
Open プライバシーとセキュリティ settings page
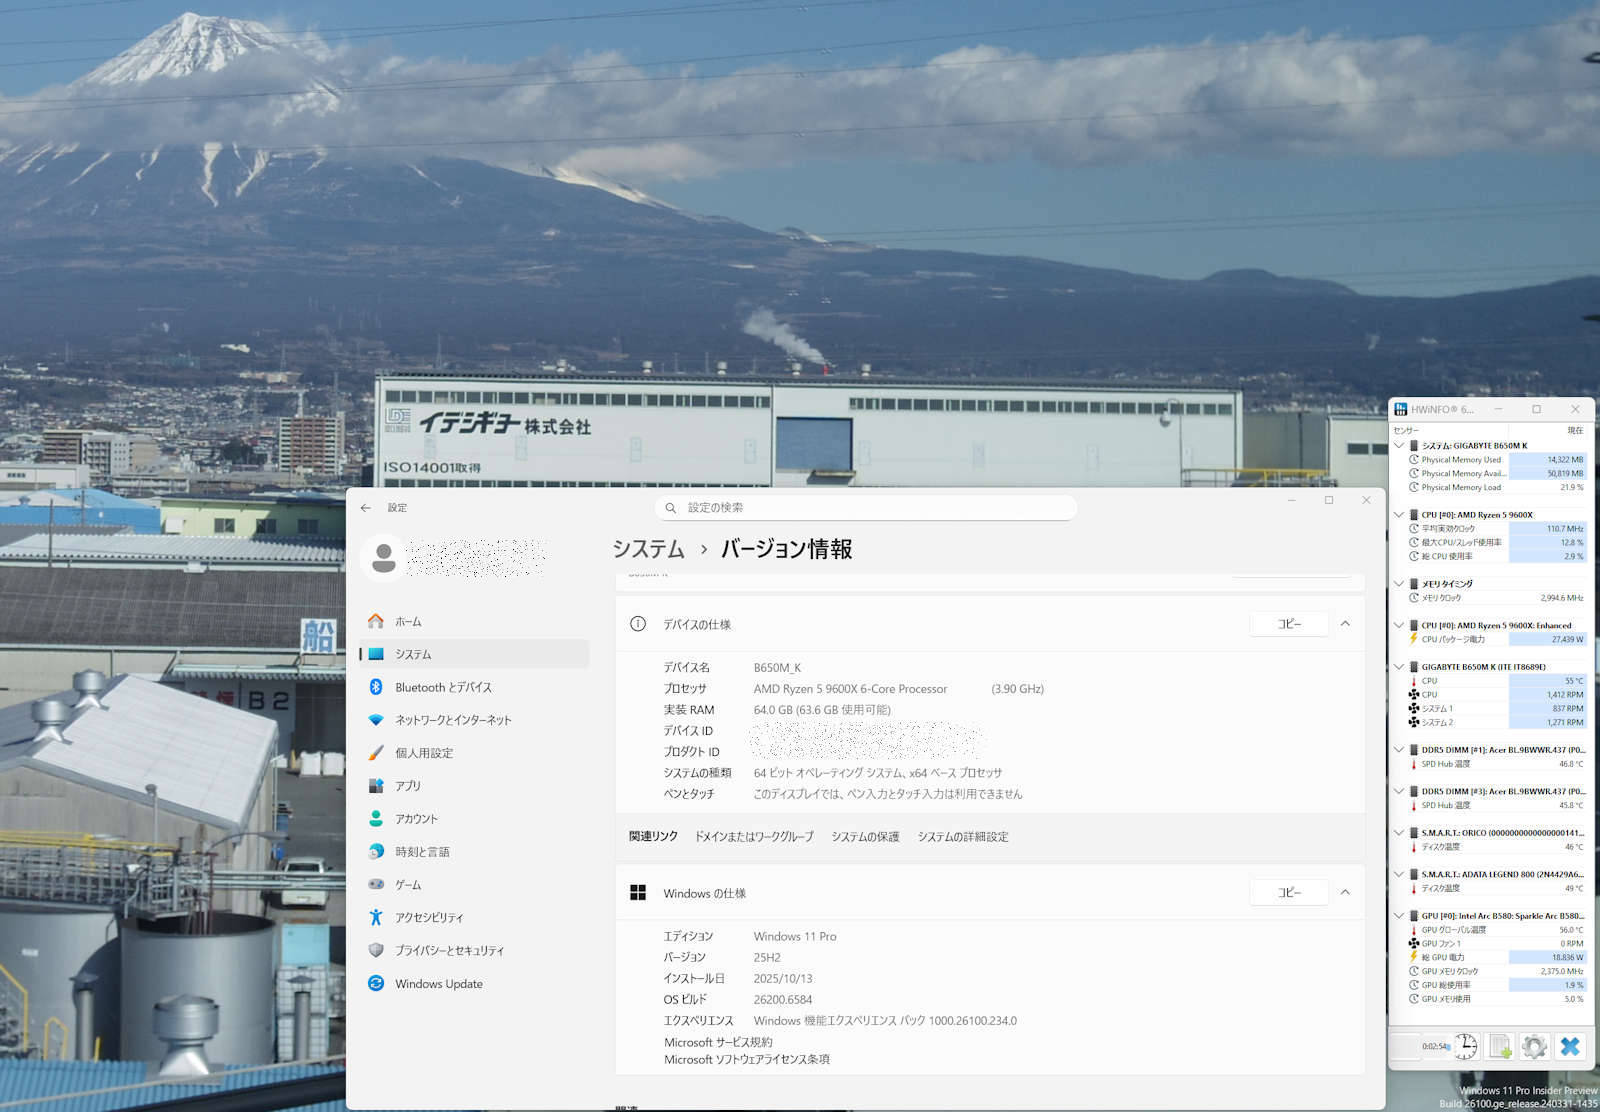(x=449, y=951)
